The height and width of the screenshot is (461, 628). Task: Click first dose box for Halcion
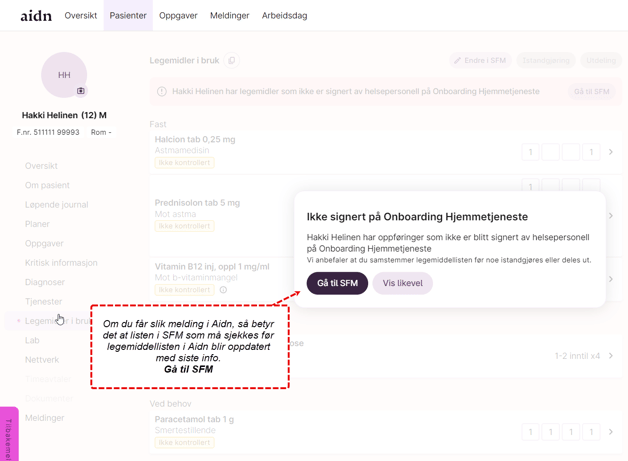click(x=530, y=152)
